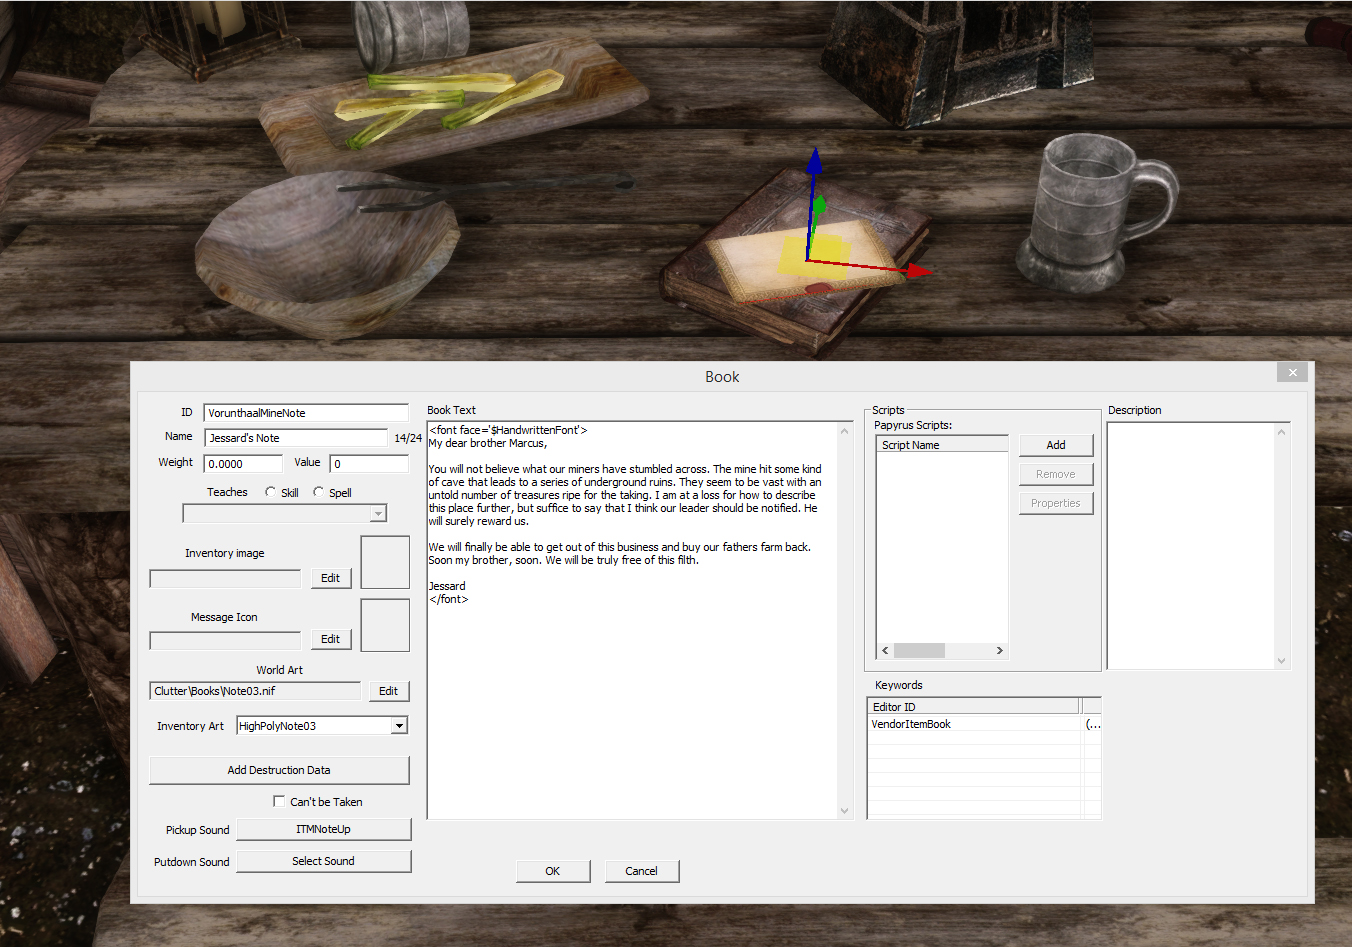This screenshot has height=947, width=1352.
Task: Click the World Art path Clutter\Books\Note03.nif
Action: pyautogui.click(x=255, y=691)
